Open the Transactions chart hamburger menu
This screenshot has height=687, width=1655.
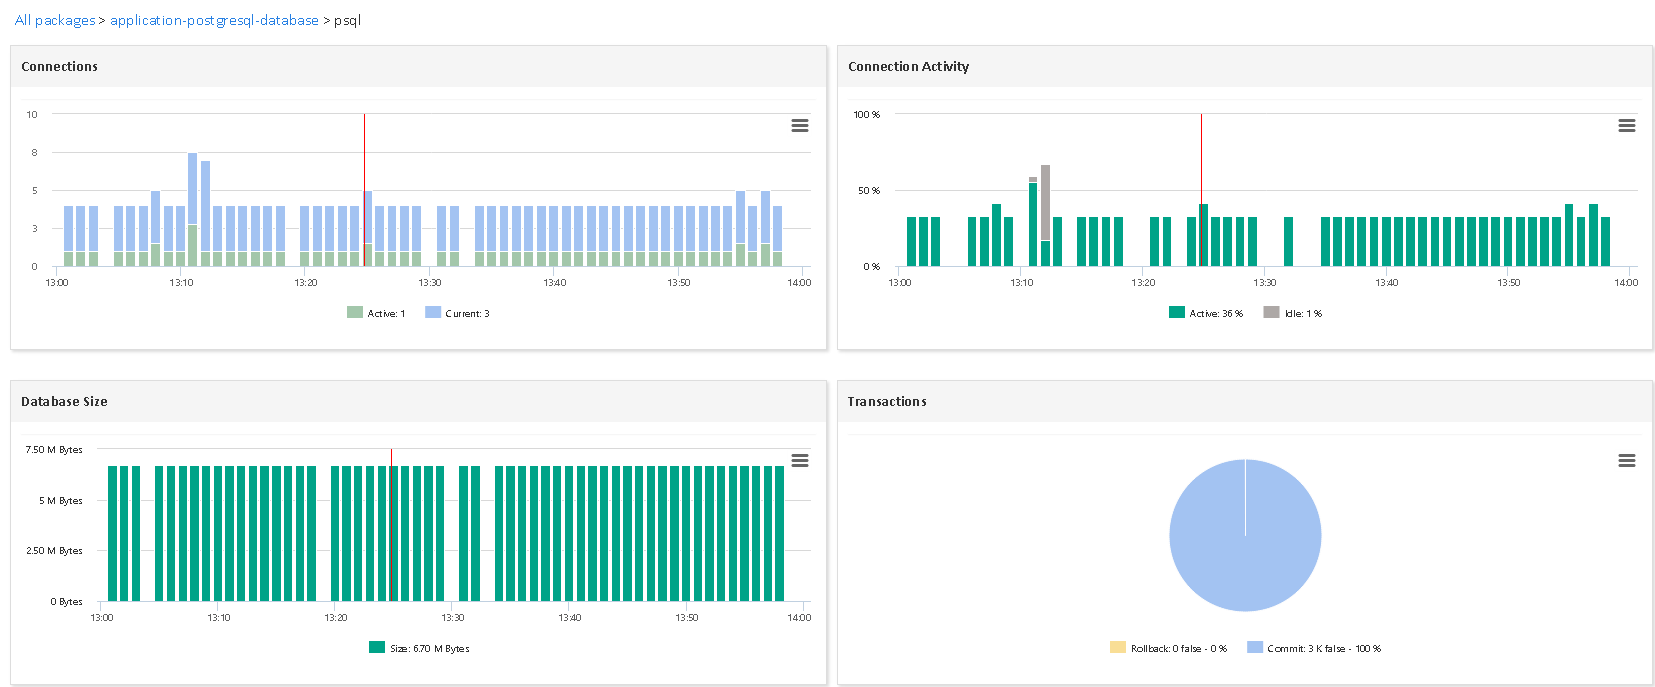(x=1626, y=461)
